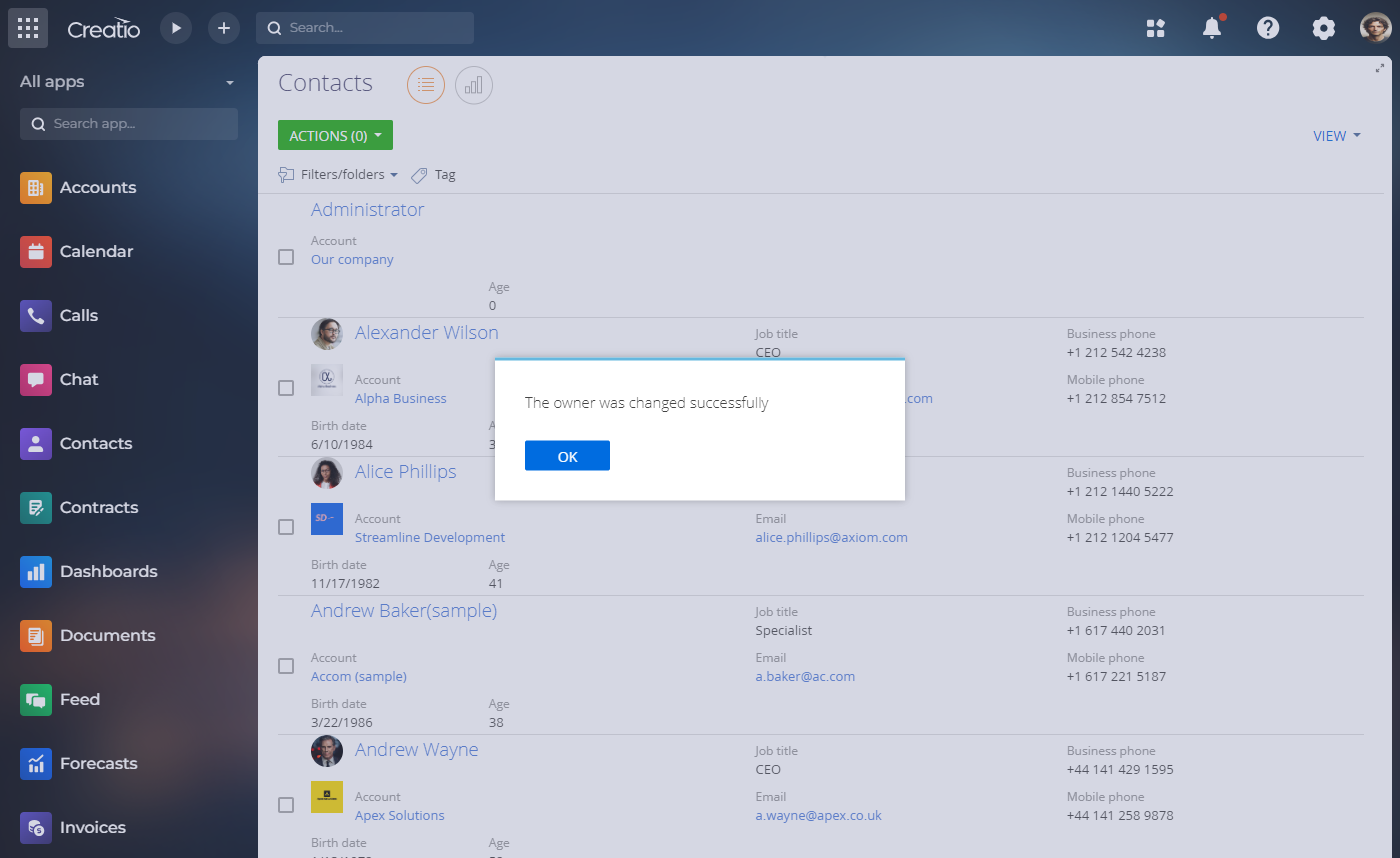Check the Alexander Wilson contact checkbox

(x=286, y=388)
